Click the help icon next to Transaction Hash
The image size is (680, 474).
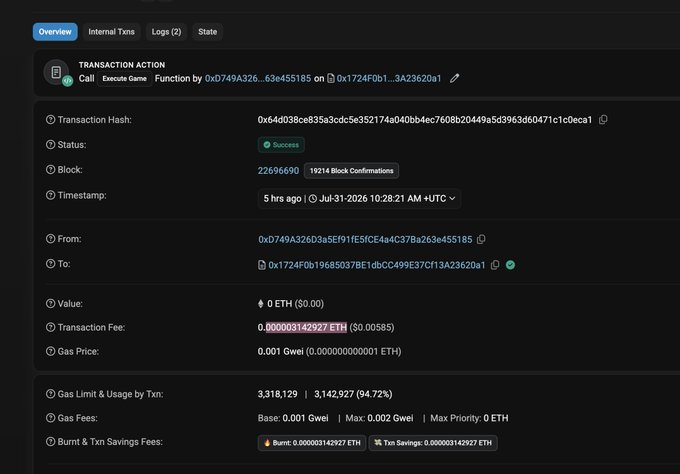click(50, 120)
